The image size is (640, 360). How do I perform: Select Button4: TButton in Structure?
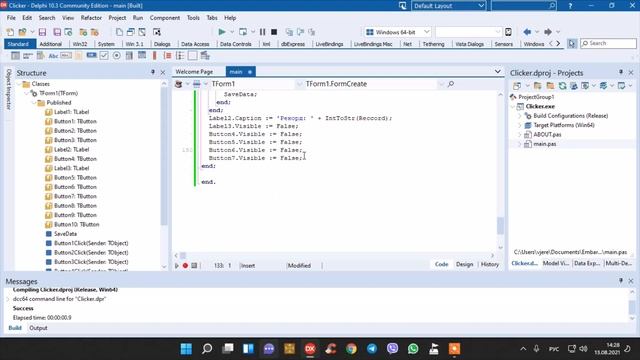coord(75,159)
